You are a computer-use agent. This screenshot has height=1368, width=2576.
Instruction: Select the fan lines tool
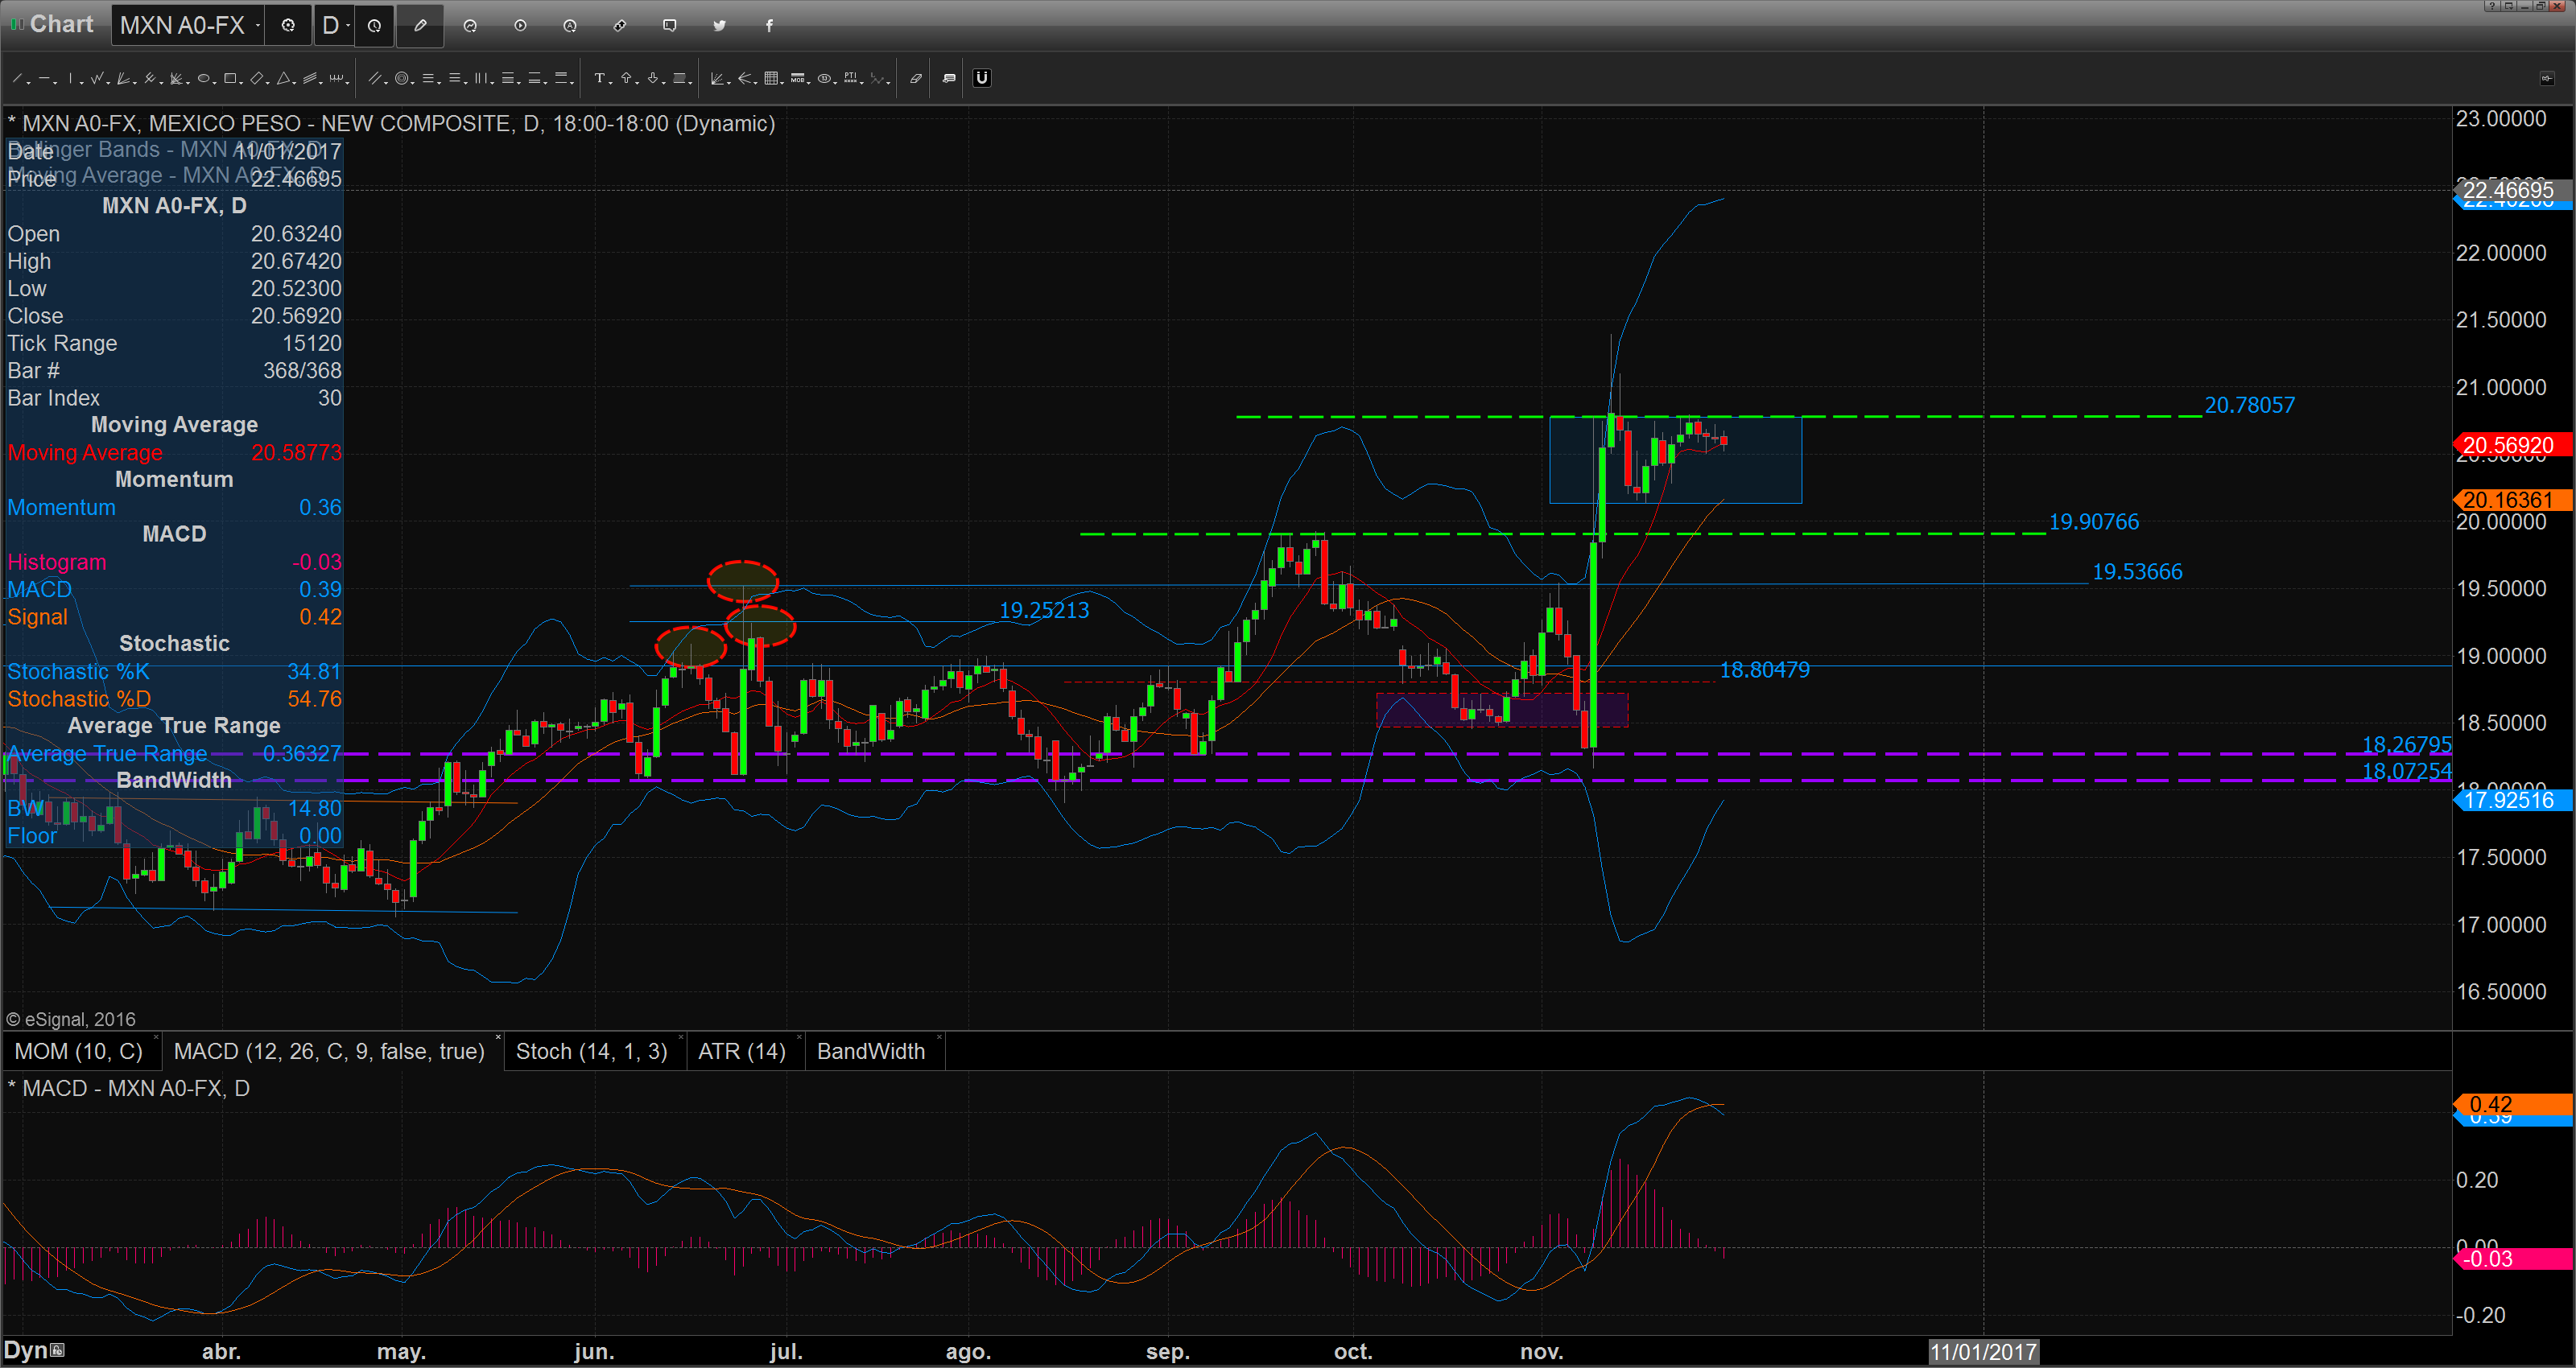pyautogui.click(x=123, y=78)
